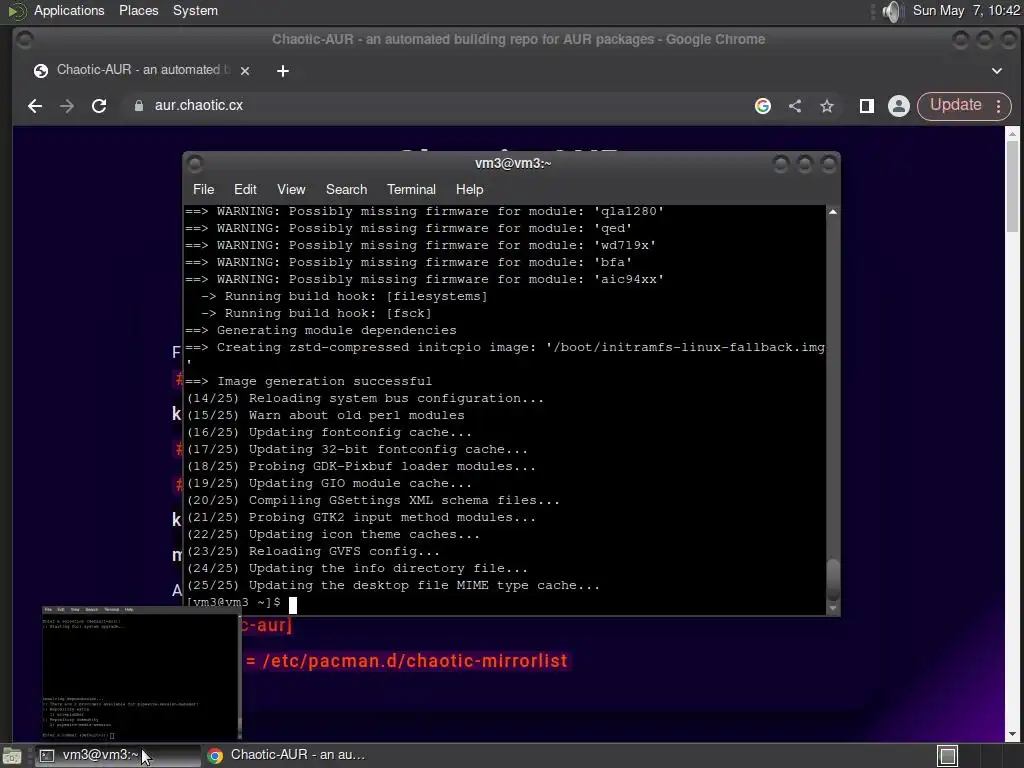This screenshot has width=1024, height=768.
Task: Click the Chrome page vertical scrollbar thumb
Action: [1012, 186]
